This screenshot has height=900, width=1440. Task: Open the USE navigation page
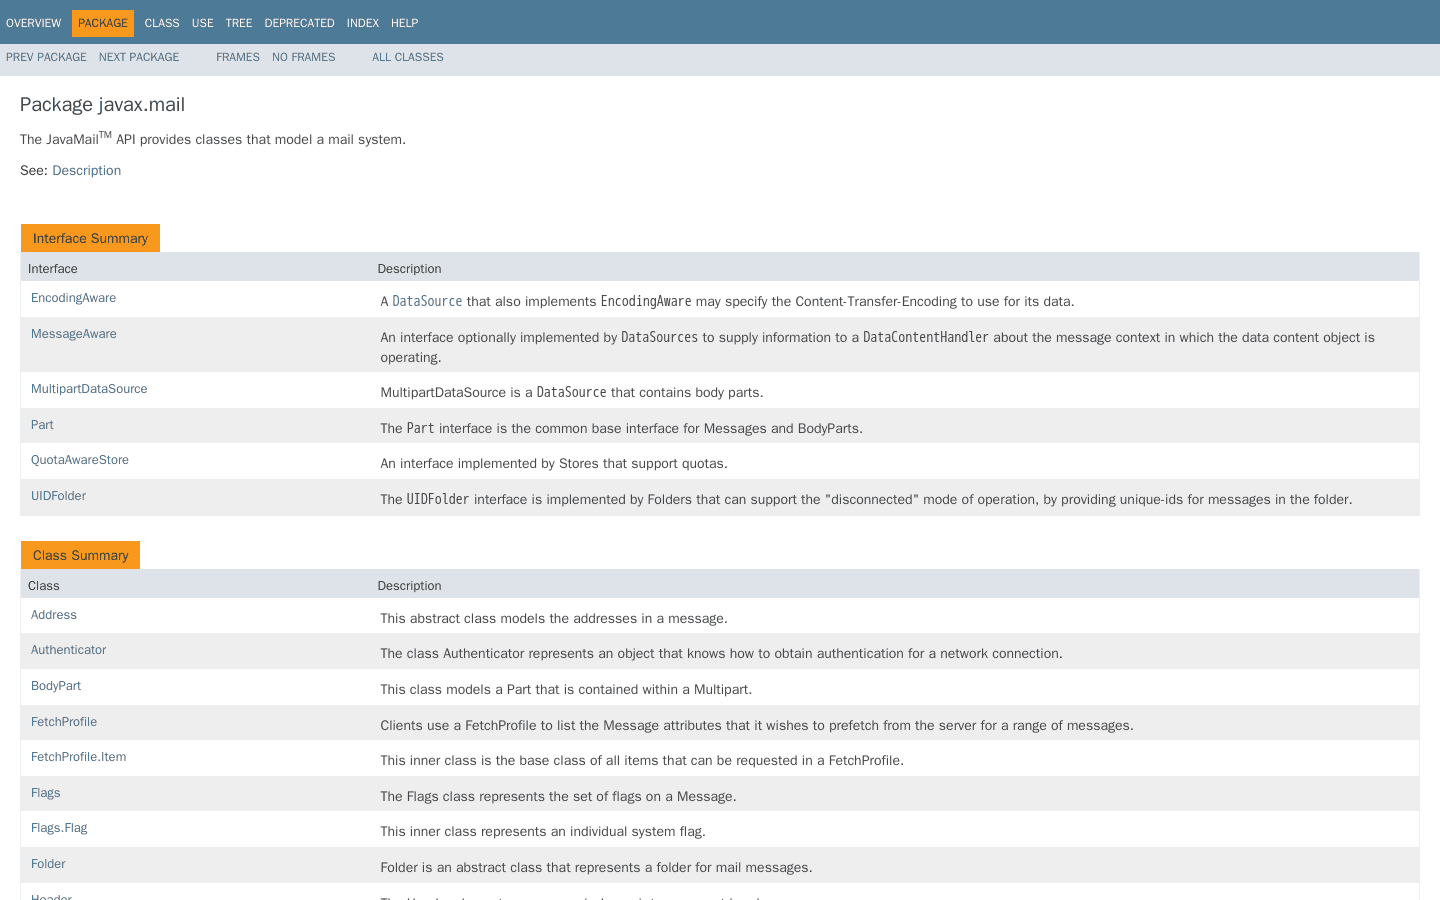[x=202, y=22]
